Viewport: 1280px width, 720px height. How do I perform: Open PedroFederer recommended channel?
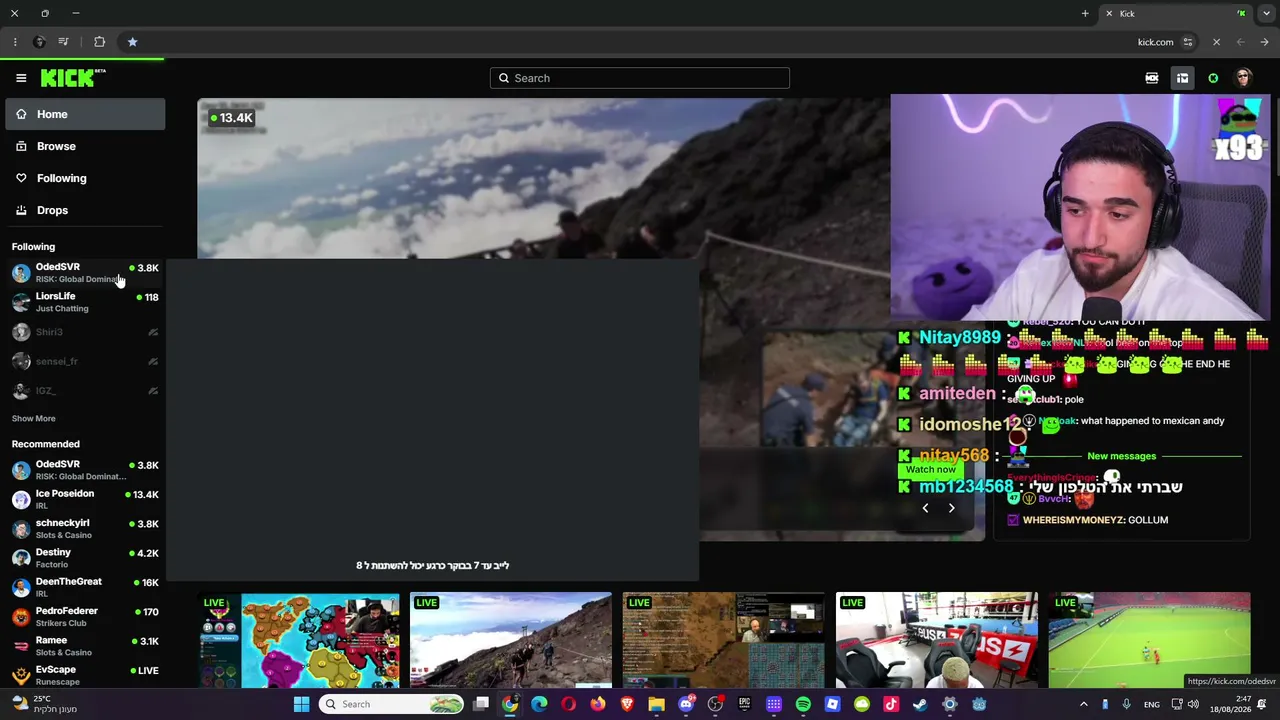pyautogui.click(x=85, y=617)
